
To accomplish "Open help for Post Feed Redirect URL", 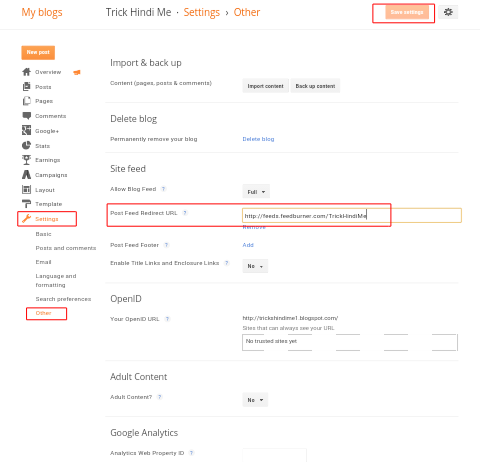I will coord(185,213).
